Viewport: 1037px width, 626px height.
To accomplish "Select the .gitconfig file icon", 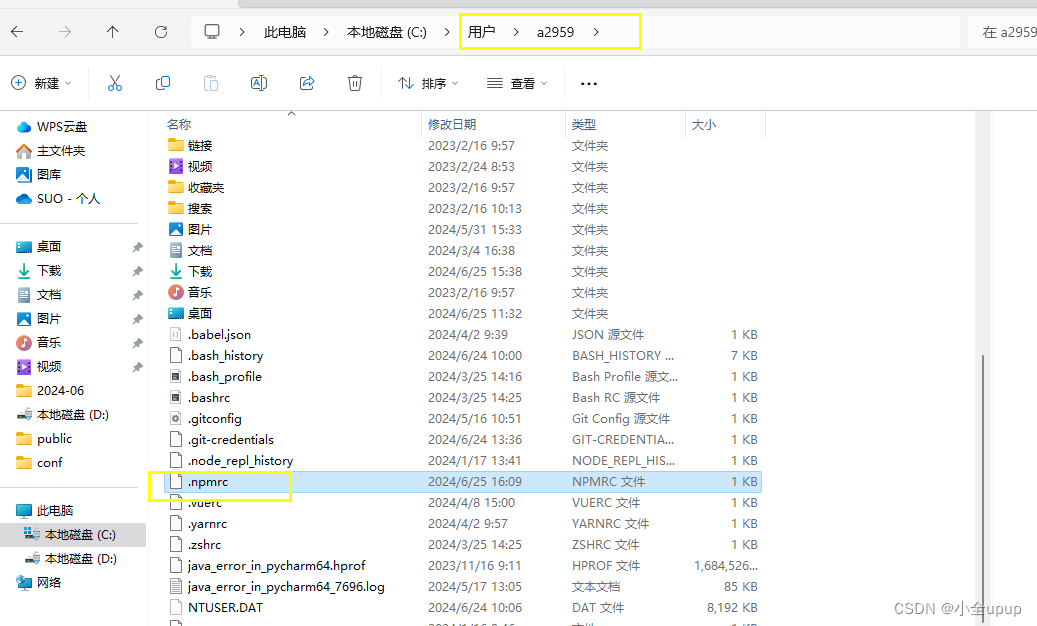I will pos(175,418).
